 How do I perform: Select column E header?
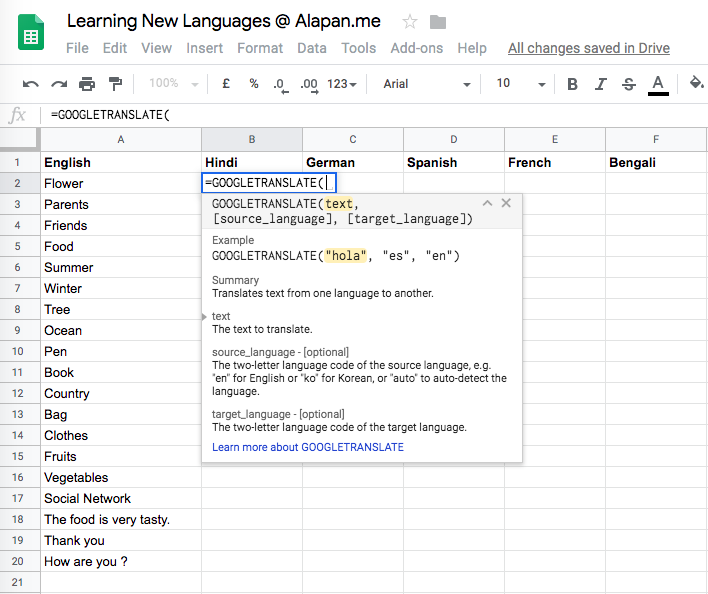pyautogui.click(x=555, y=139)
